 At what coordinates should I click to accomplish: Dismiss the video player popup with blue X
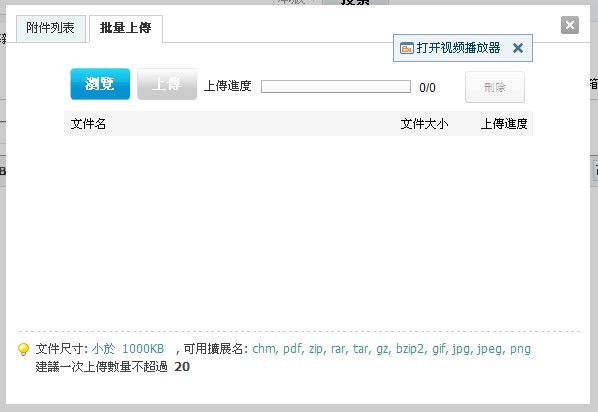(x=518, y=48)
